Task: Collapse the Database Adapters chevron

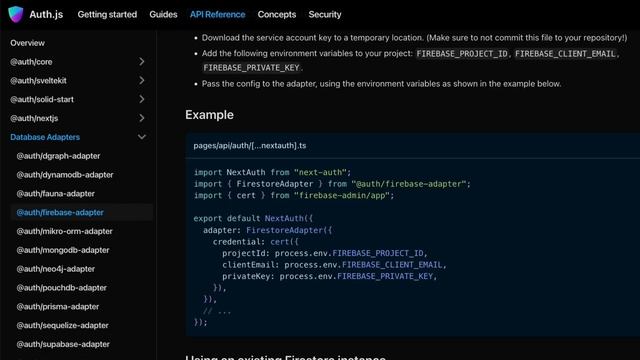Action: 142,137
